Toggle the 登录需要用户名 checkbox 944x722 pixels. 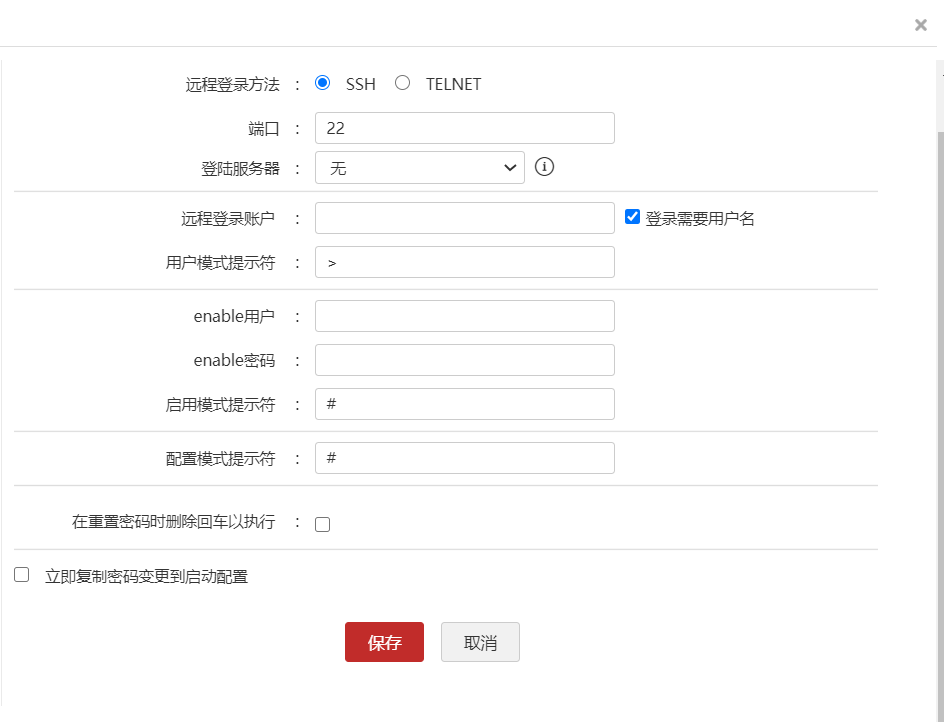pyautogui.click(x=632, y=217)
